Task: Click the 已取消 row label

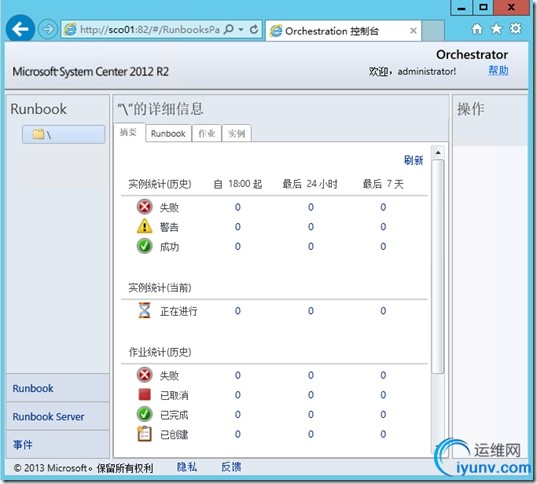Action: tap(174, 395)
